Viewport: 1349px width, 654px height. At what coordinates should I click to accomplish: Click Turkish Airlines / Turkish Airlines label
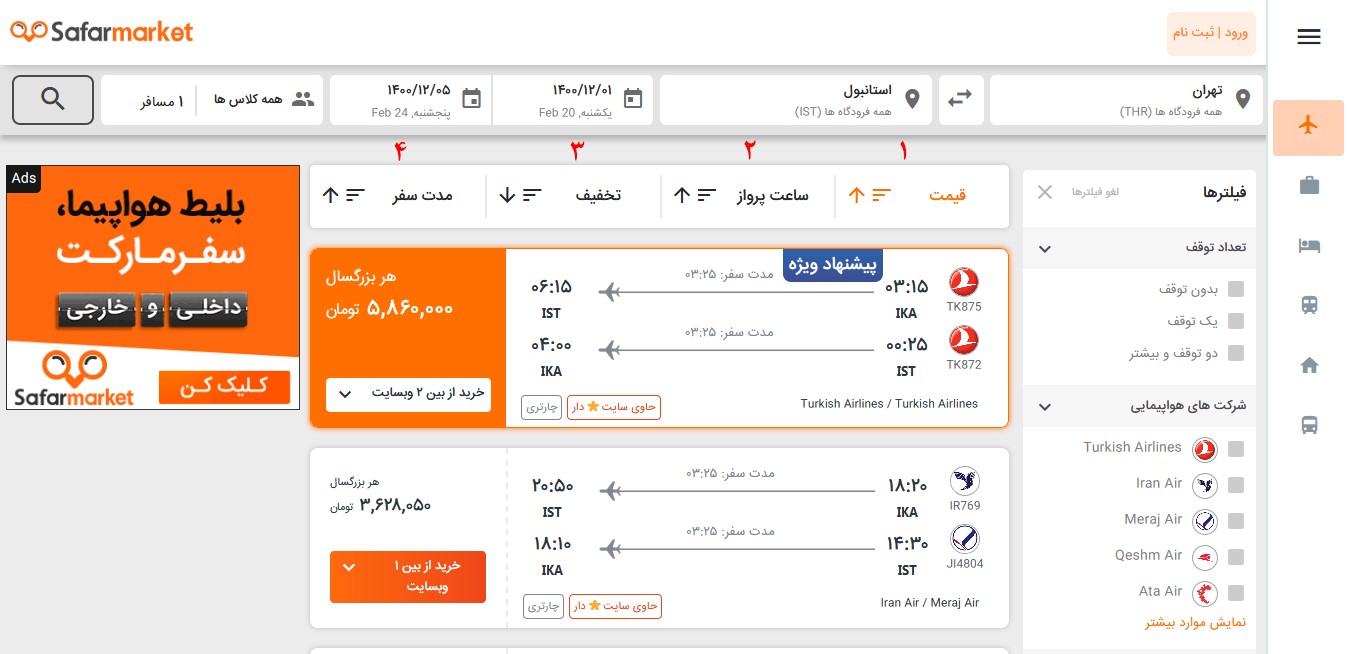point(889,404)
